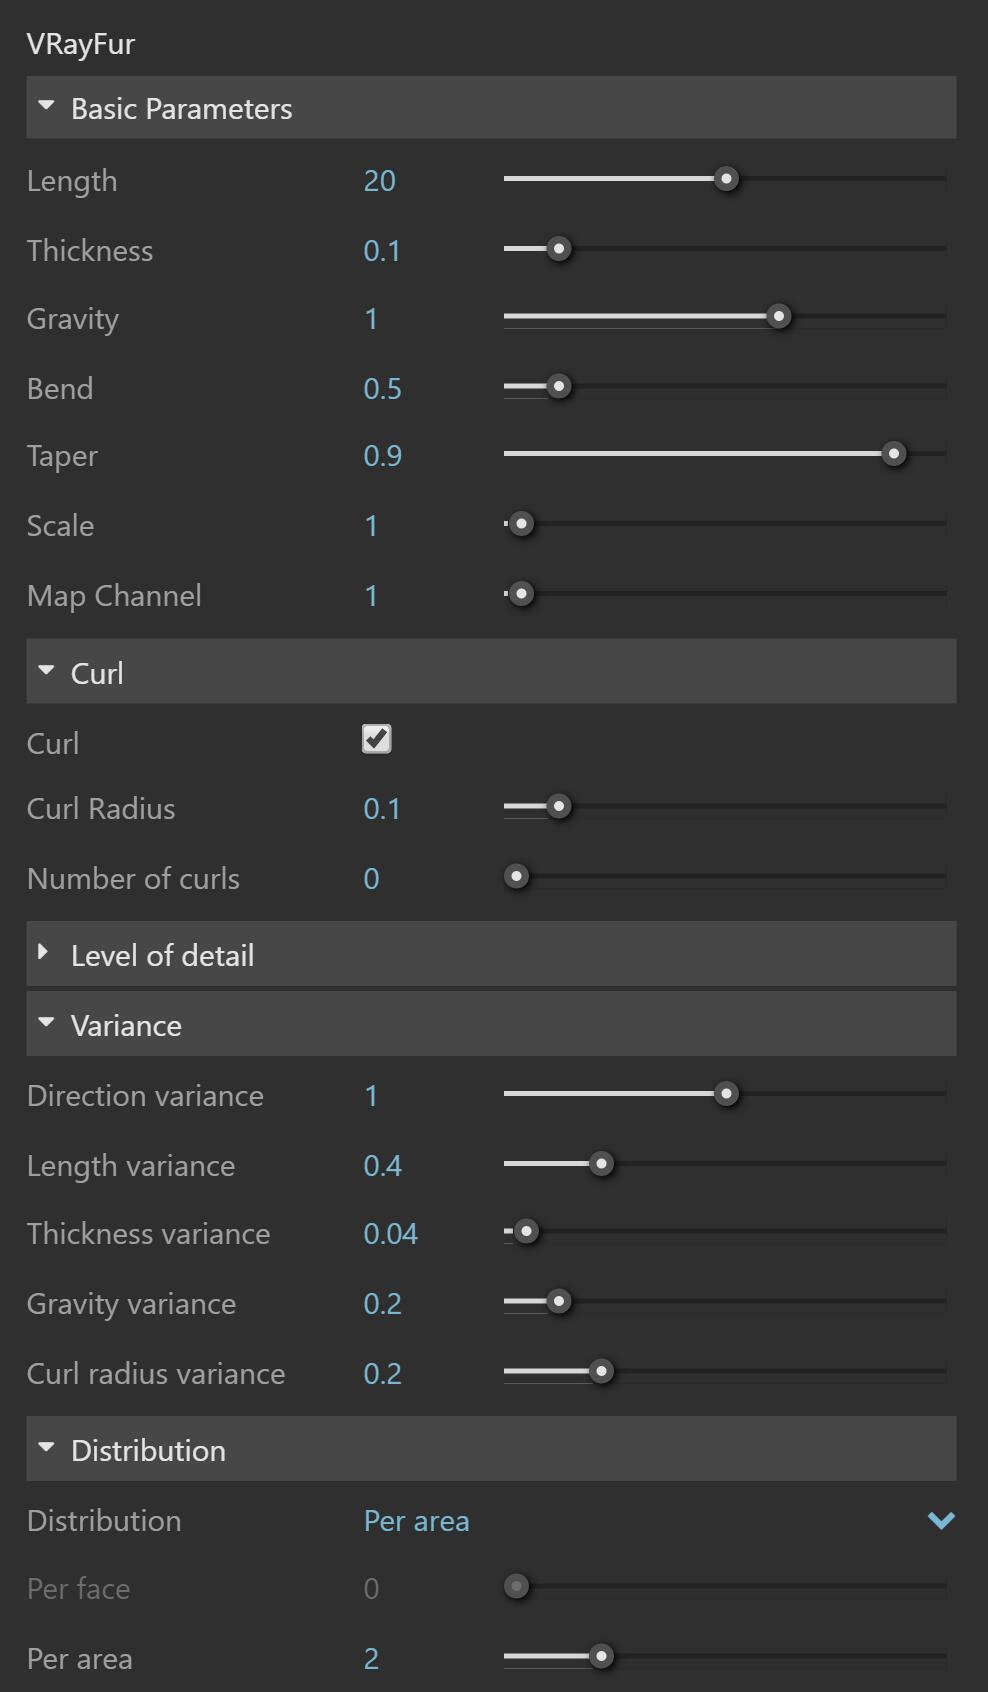Open the Distribution dropdown arrow
The width and height of the screenshot is (988, 1692).
(941, 1520)
